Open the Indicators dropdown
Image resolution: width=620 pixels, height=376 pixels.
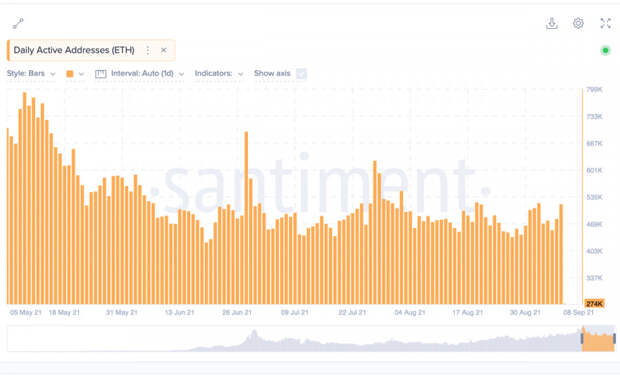pos(218,74)
